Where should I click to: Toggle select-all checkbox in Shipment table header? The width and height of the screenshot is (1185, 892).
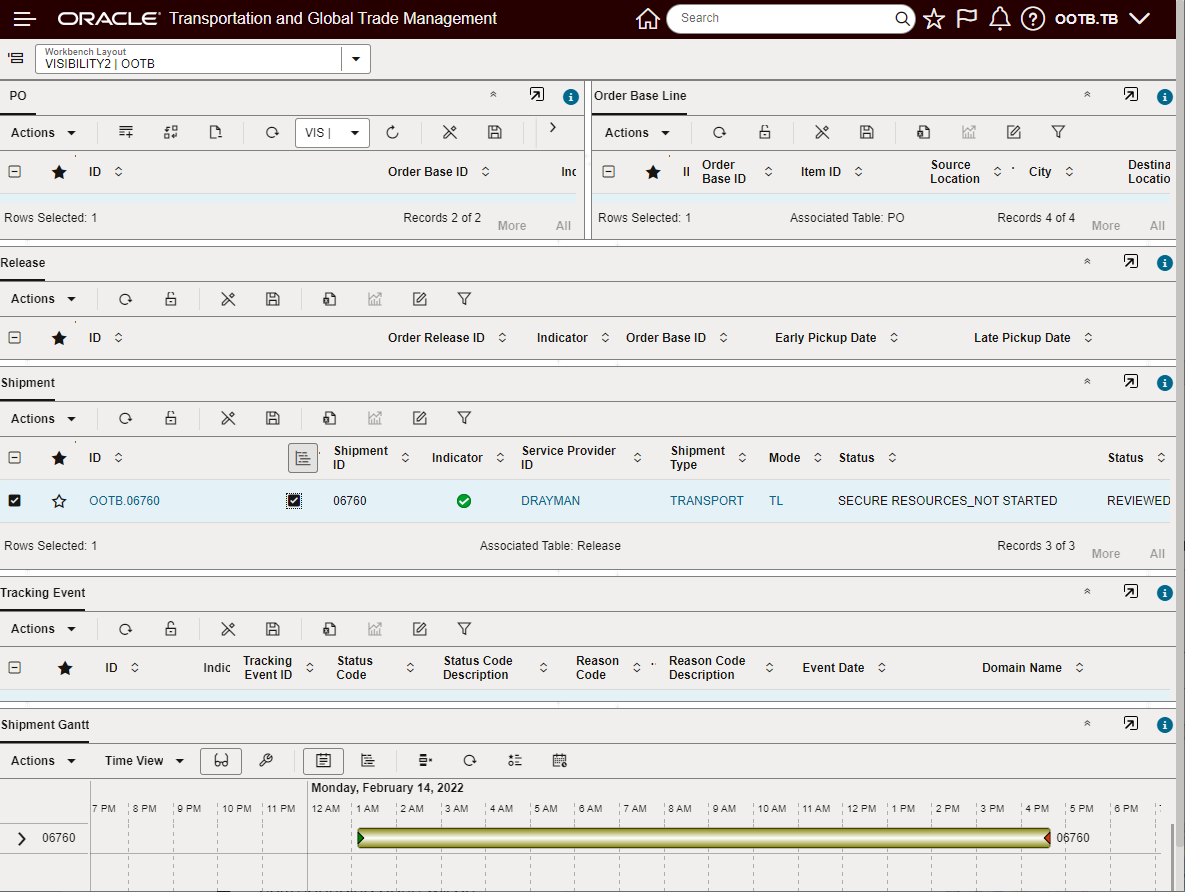click(x=15, y=458)
